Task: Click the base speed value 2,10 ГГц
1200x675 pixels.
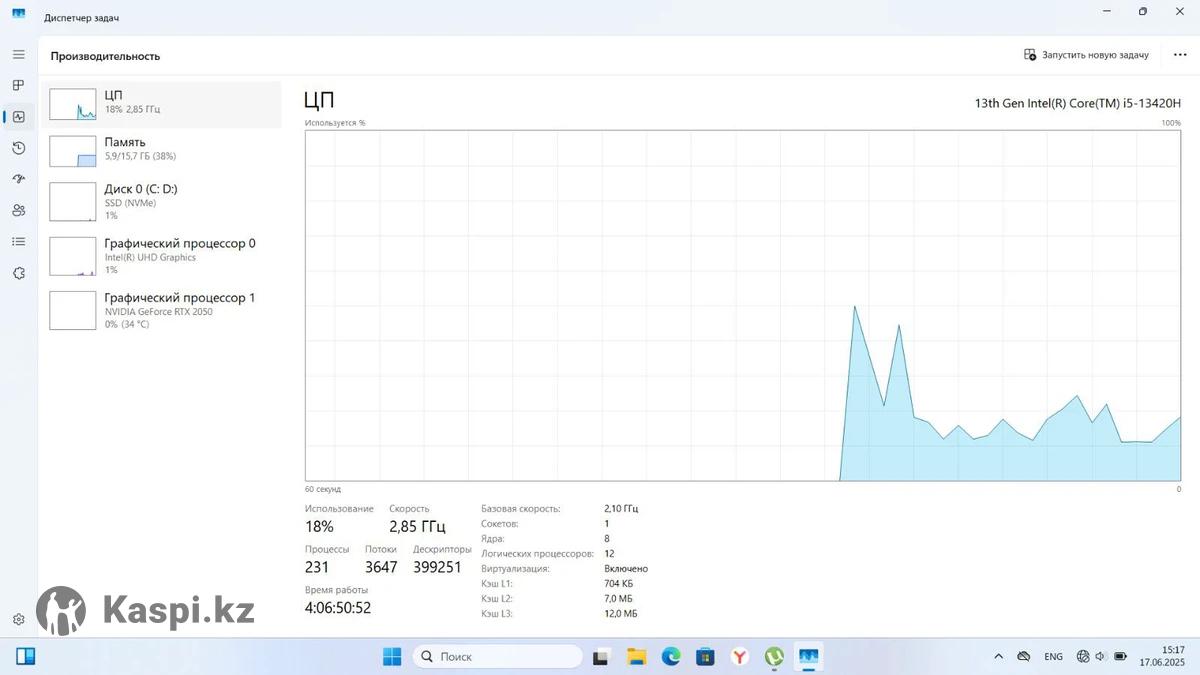Action: pos(621,508)
